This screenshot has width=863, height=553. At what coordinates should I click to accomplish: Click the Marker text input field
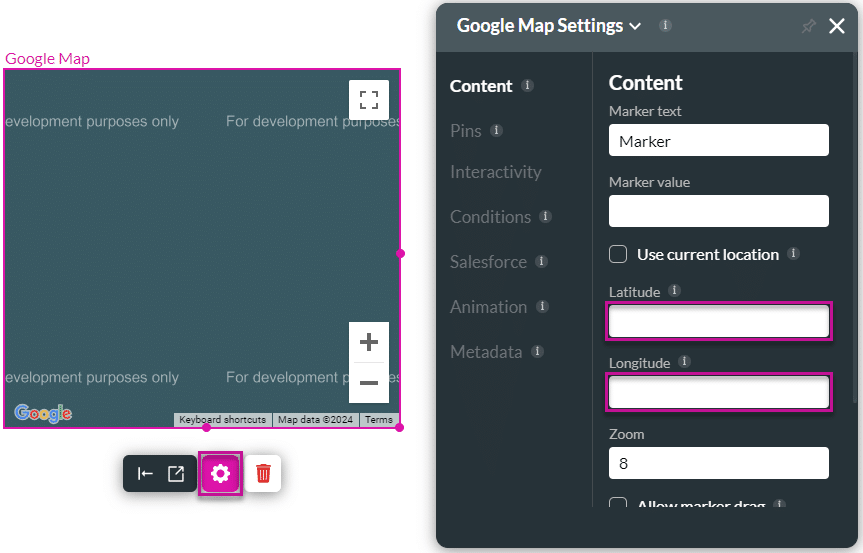pyautogui.click(x=718, y=141)
